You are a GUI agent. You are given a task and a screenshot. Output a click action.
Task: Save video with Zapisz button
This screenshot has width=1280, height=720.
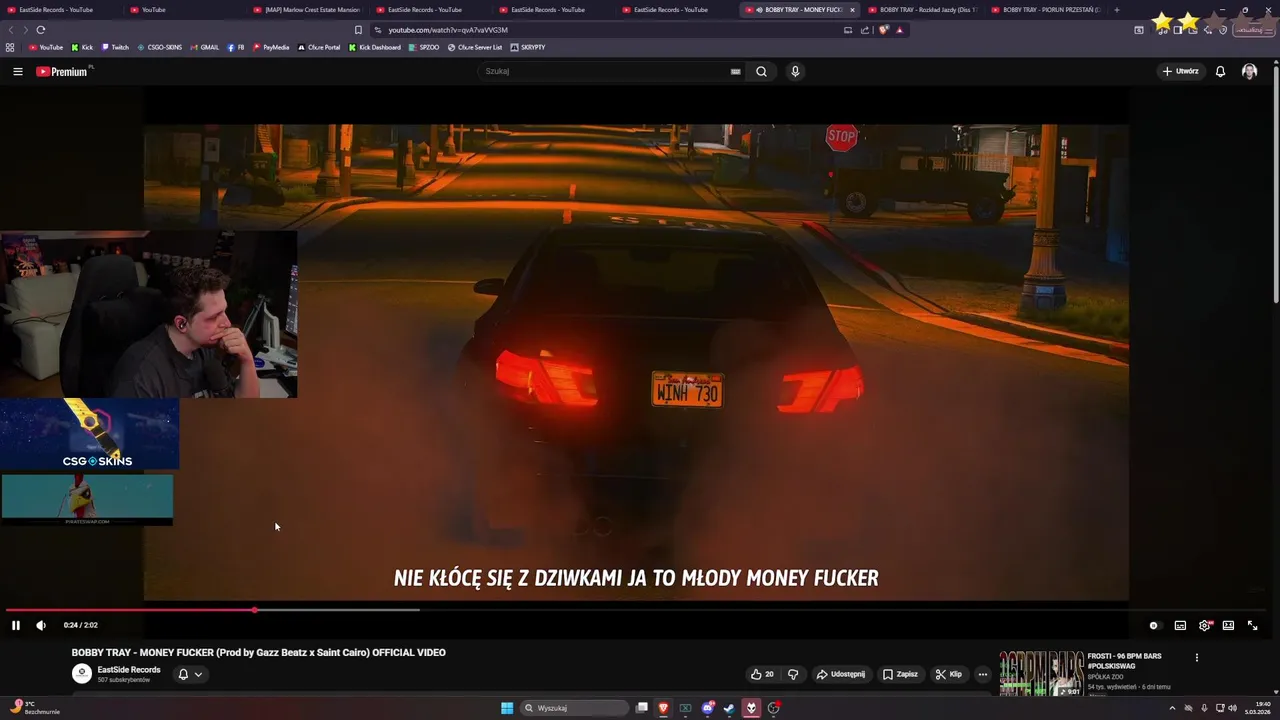900,674
